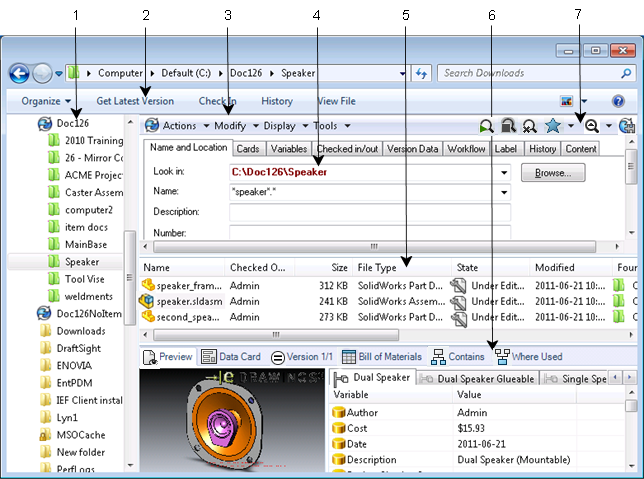Open the Organize dropdown menu
The height and width of the screenshot is (479, 644).
[x=46, y=101]
